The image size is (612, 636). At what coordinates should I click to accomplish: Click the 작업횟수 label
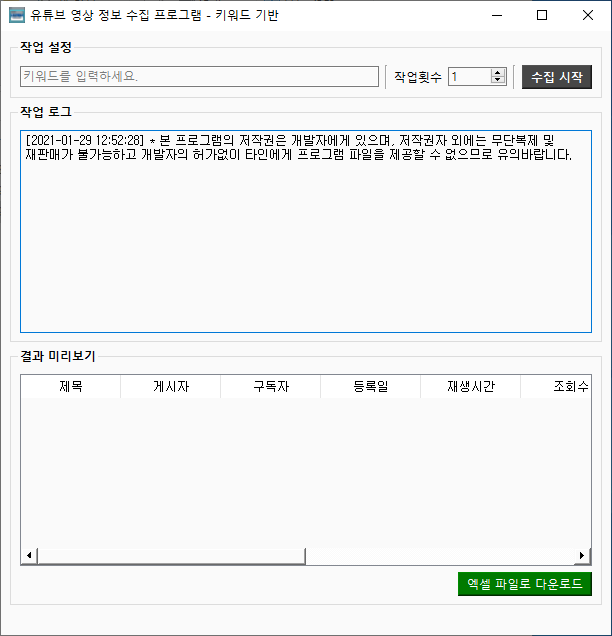(x=418, y=77)
